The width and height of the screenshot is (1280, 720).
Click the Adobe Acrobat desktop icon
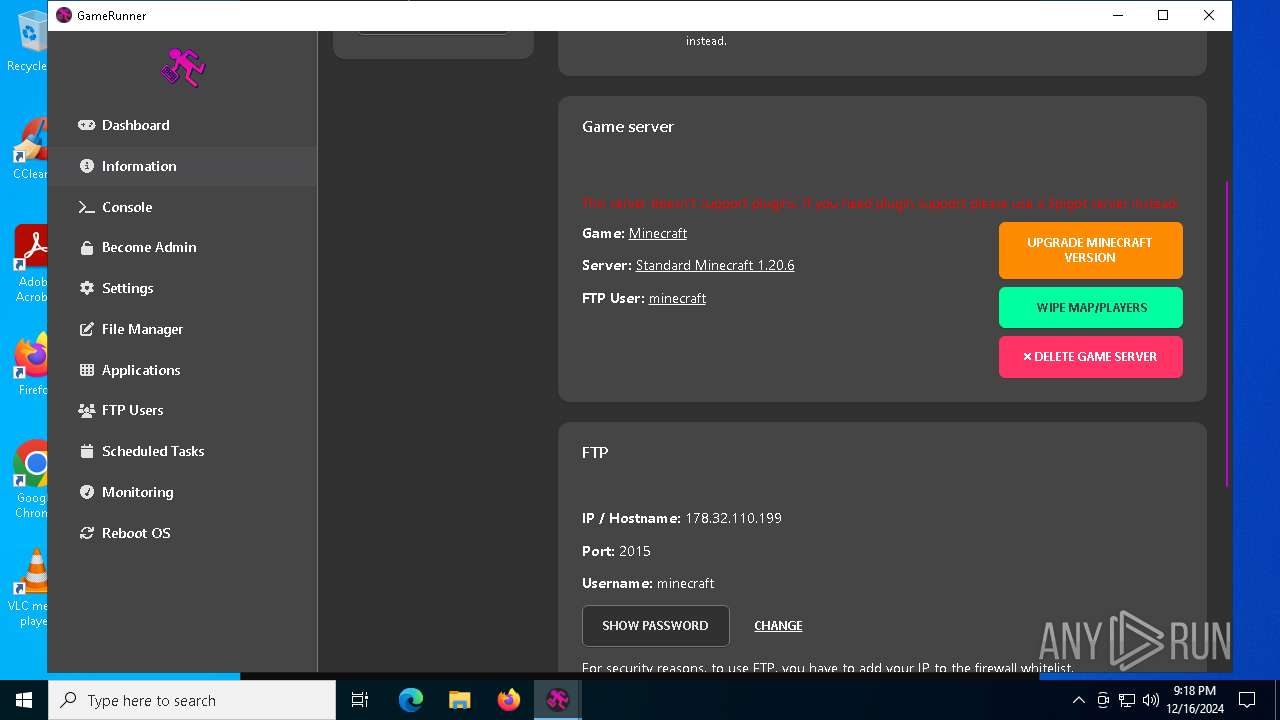[x=30, y=264]
